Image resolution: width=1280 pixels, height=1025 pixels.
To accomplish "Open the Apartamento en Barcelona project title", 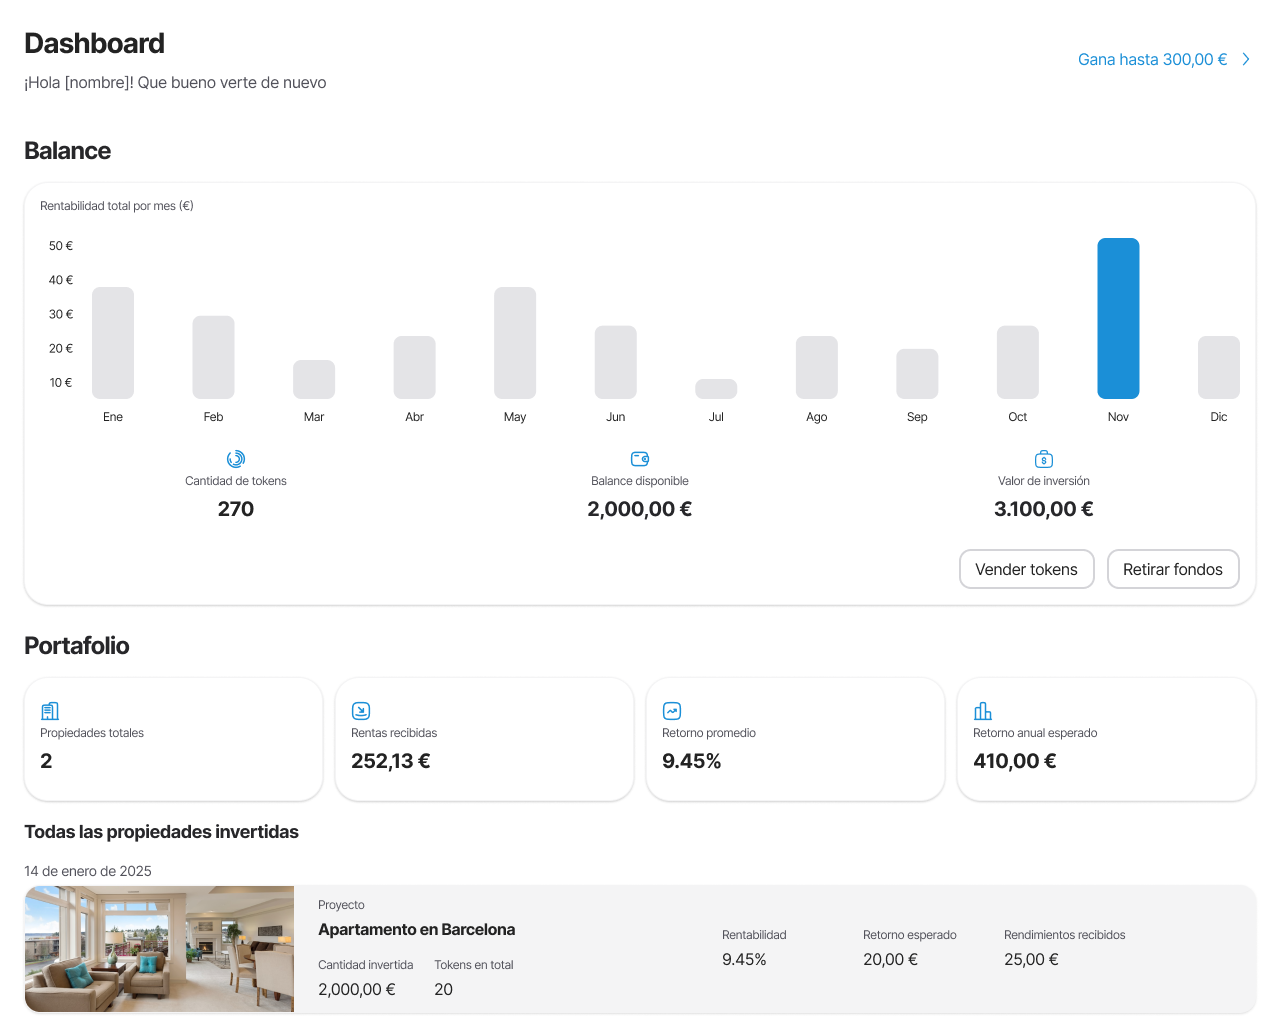I will tap(417, 929).
